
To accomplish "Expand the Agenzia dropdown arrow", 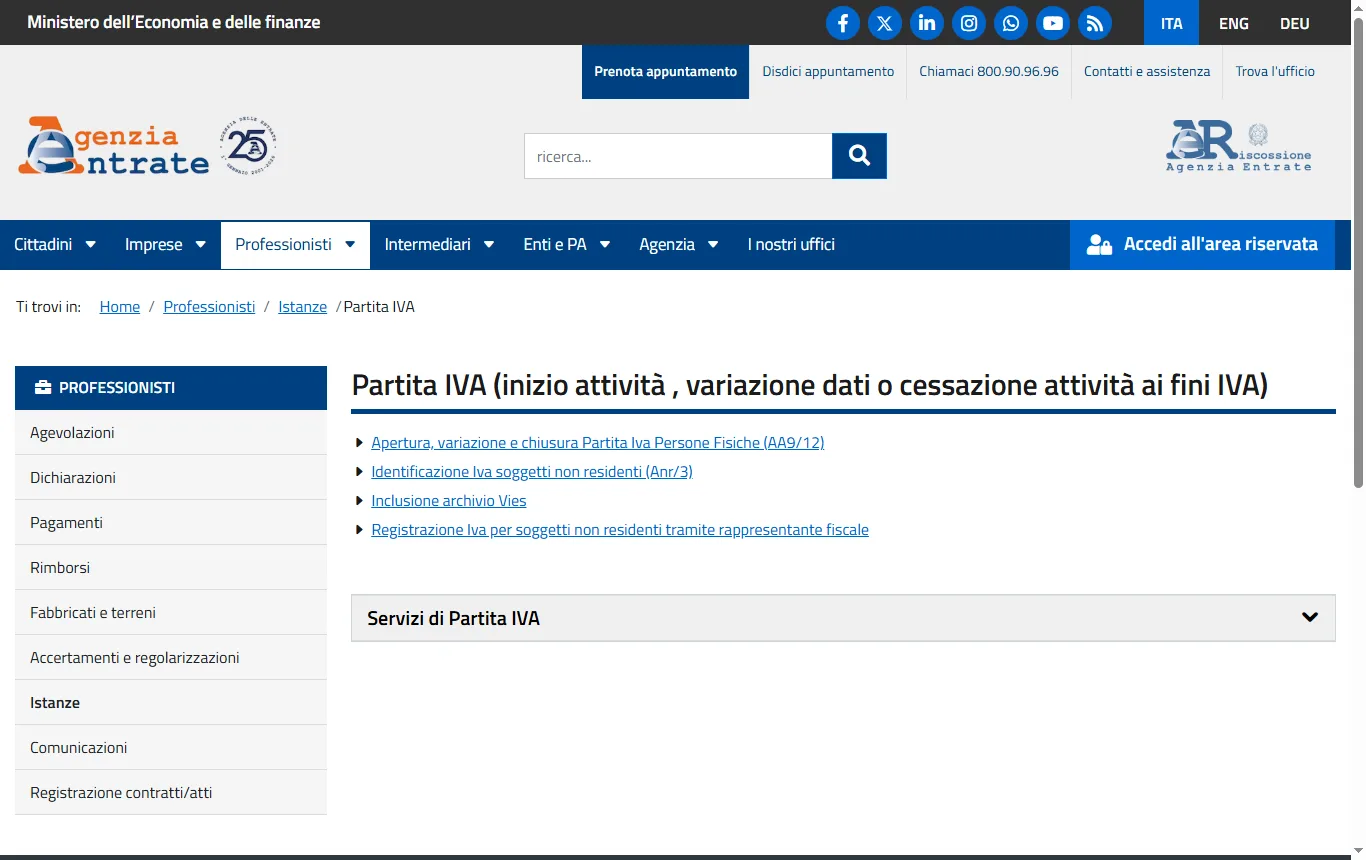I will (713, 244).
